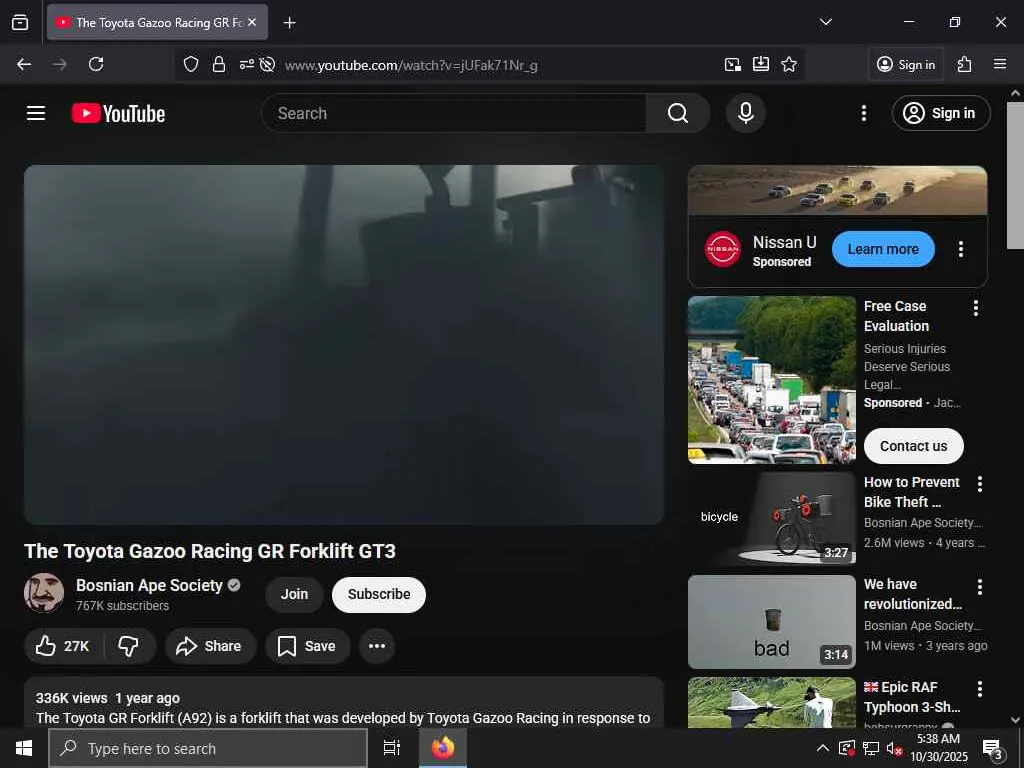Open YouTube settings three-dot menu in header
The height and width of the screenshot is (768, 1024).
[864, 113]
